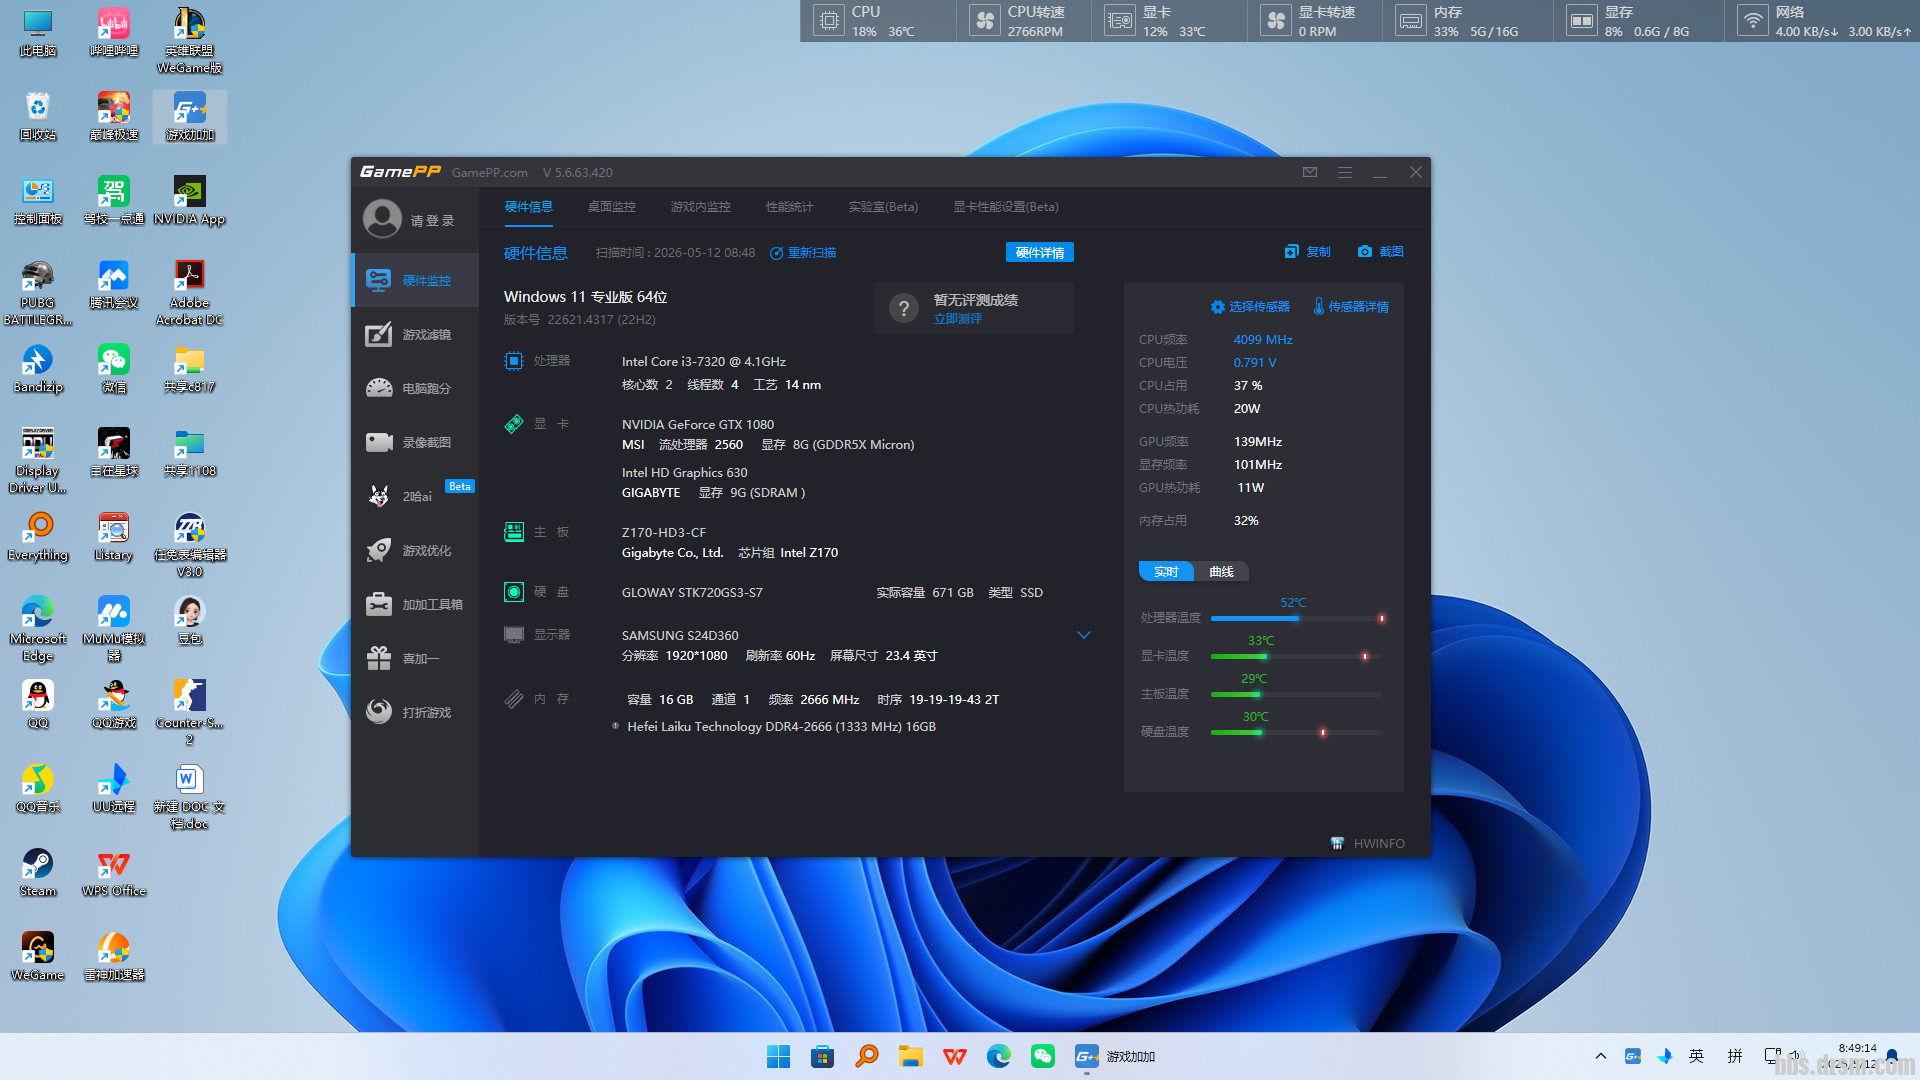Click the 'NVIDIA GeForce GTX 1080' text
The image size is (1920, 1080).
point(698,425)
